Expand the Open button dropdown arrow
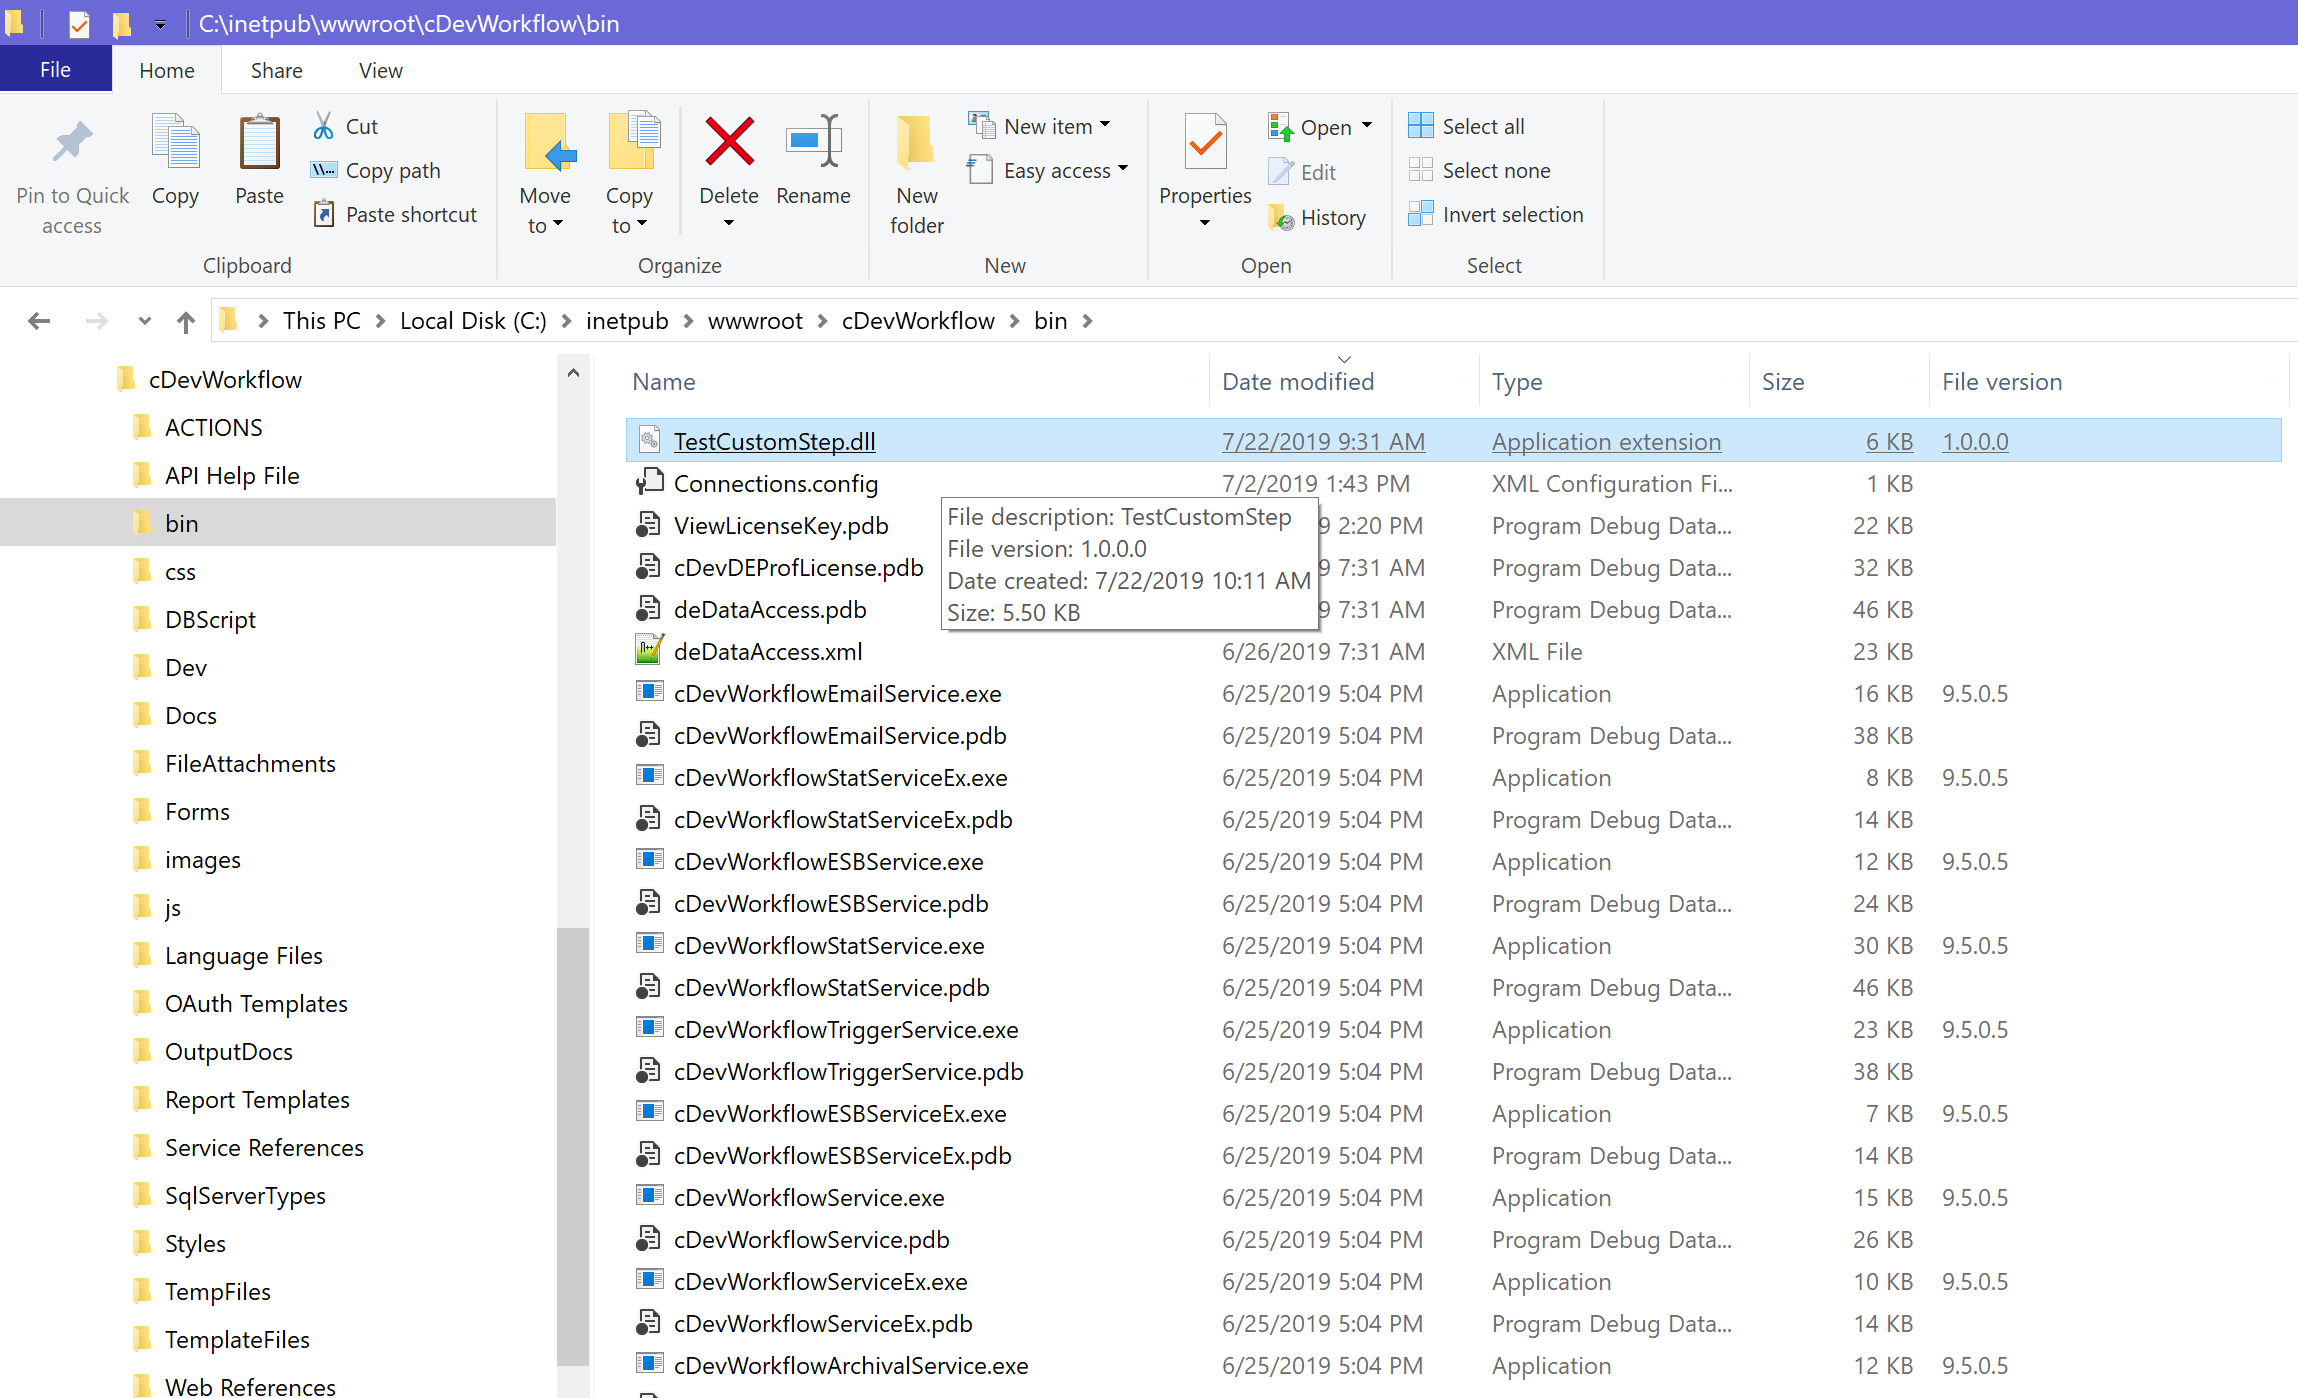The width and height of the screenshot is (2298, 1398). (x=1367, y=126)
